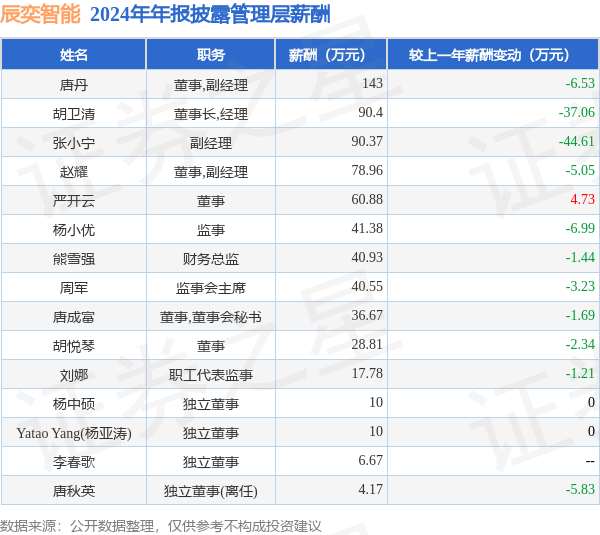
Task: Select the name cell 唐成富
Action: (x=74, y=317)
